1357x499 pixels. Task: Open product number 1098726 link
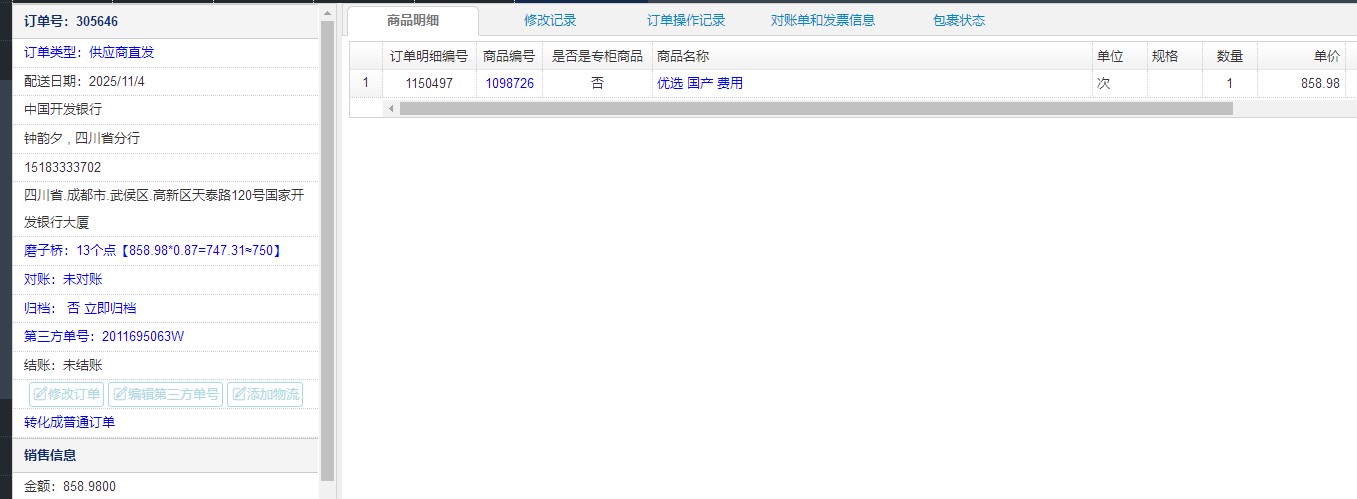coord(510,84)
